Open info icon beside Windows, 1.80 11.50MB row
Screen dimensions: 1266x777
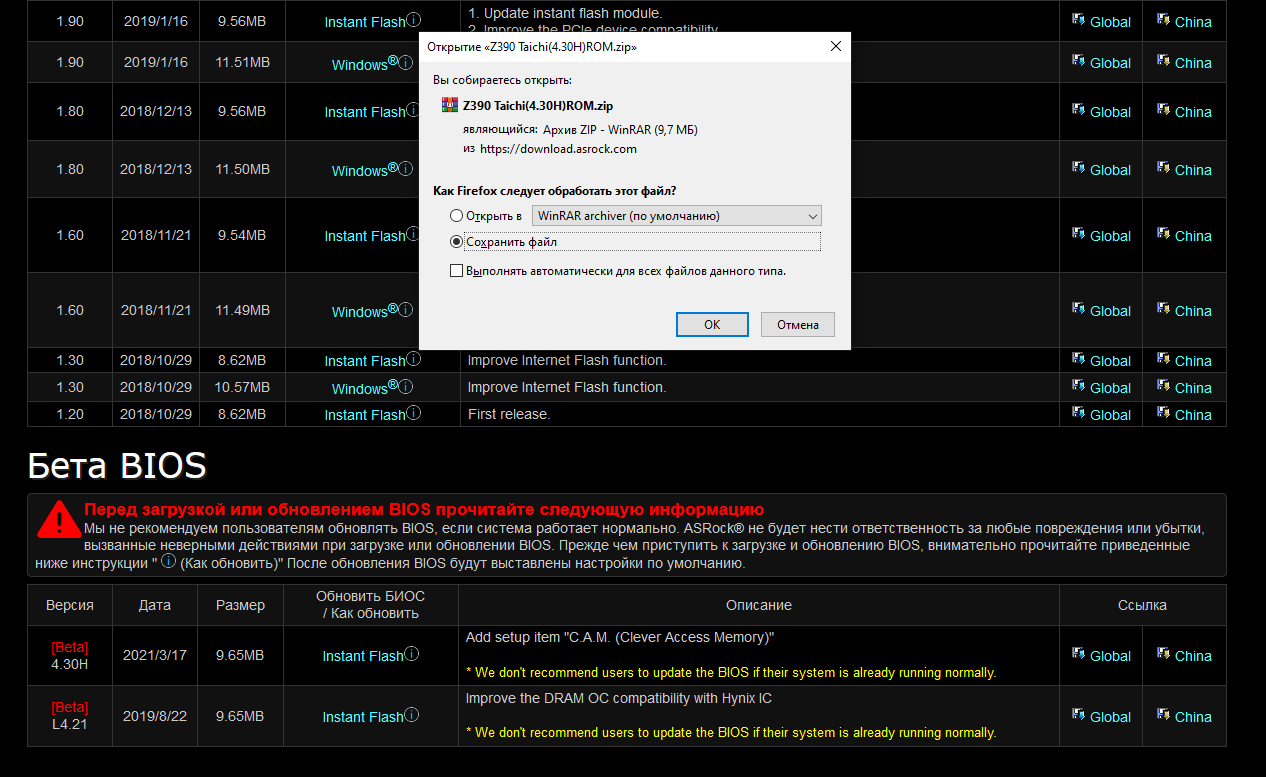click(406, 169)
